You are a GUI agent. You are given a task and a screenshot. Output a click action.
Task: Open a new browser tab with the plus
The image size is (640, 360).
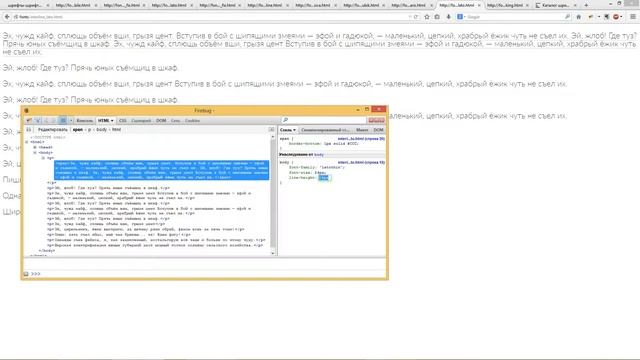tap(586, 5)
